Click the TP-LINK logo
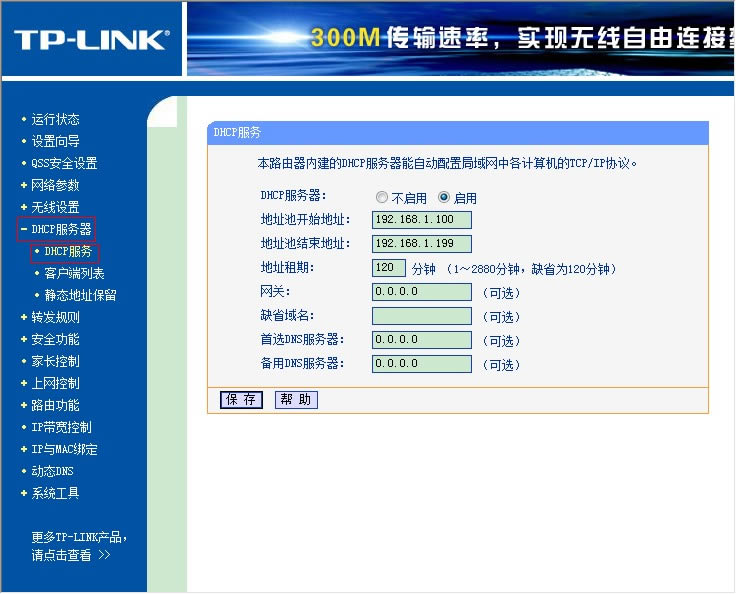736x594 pixels. tap(92, 39)
